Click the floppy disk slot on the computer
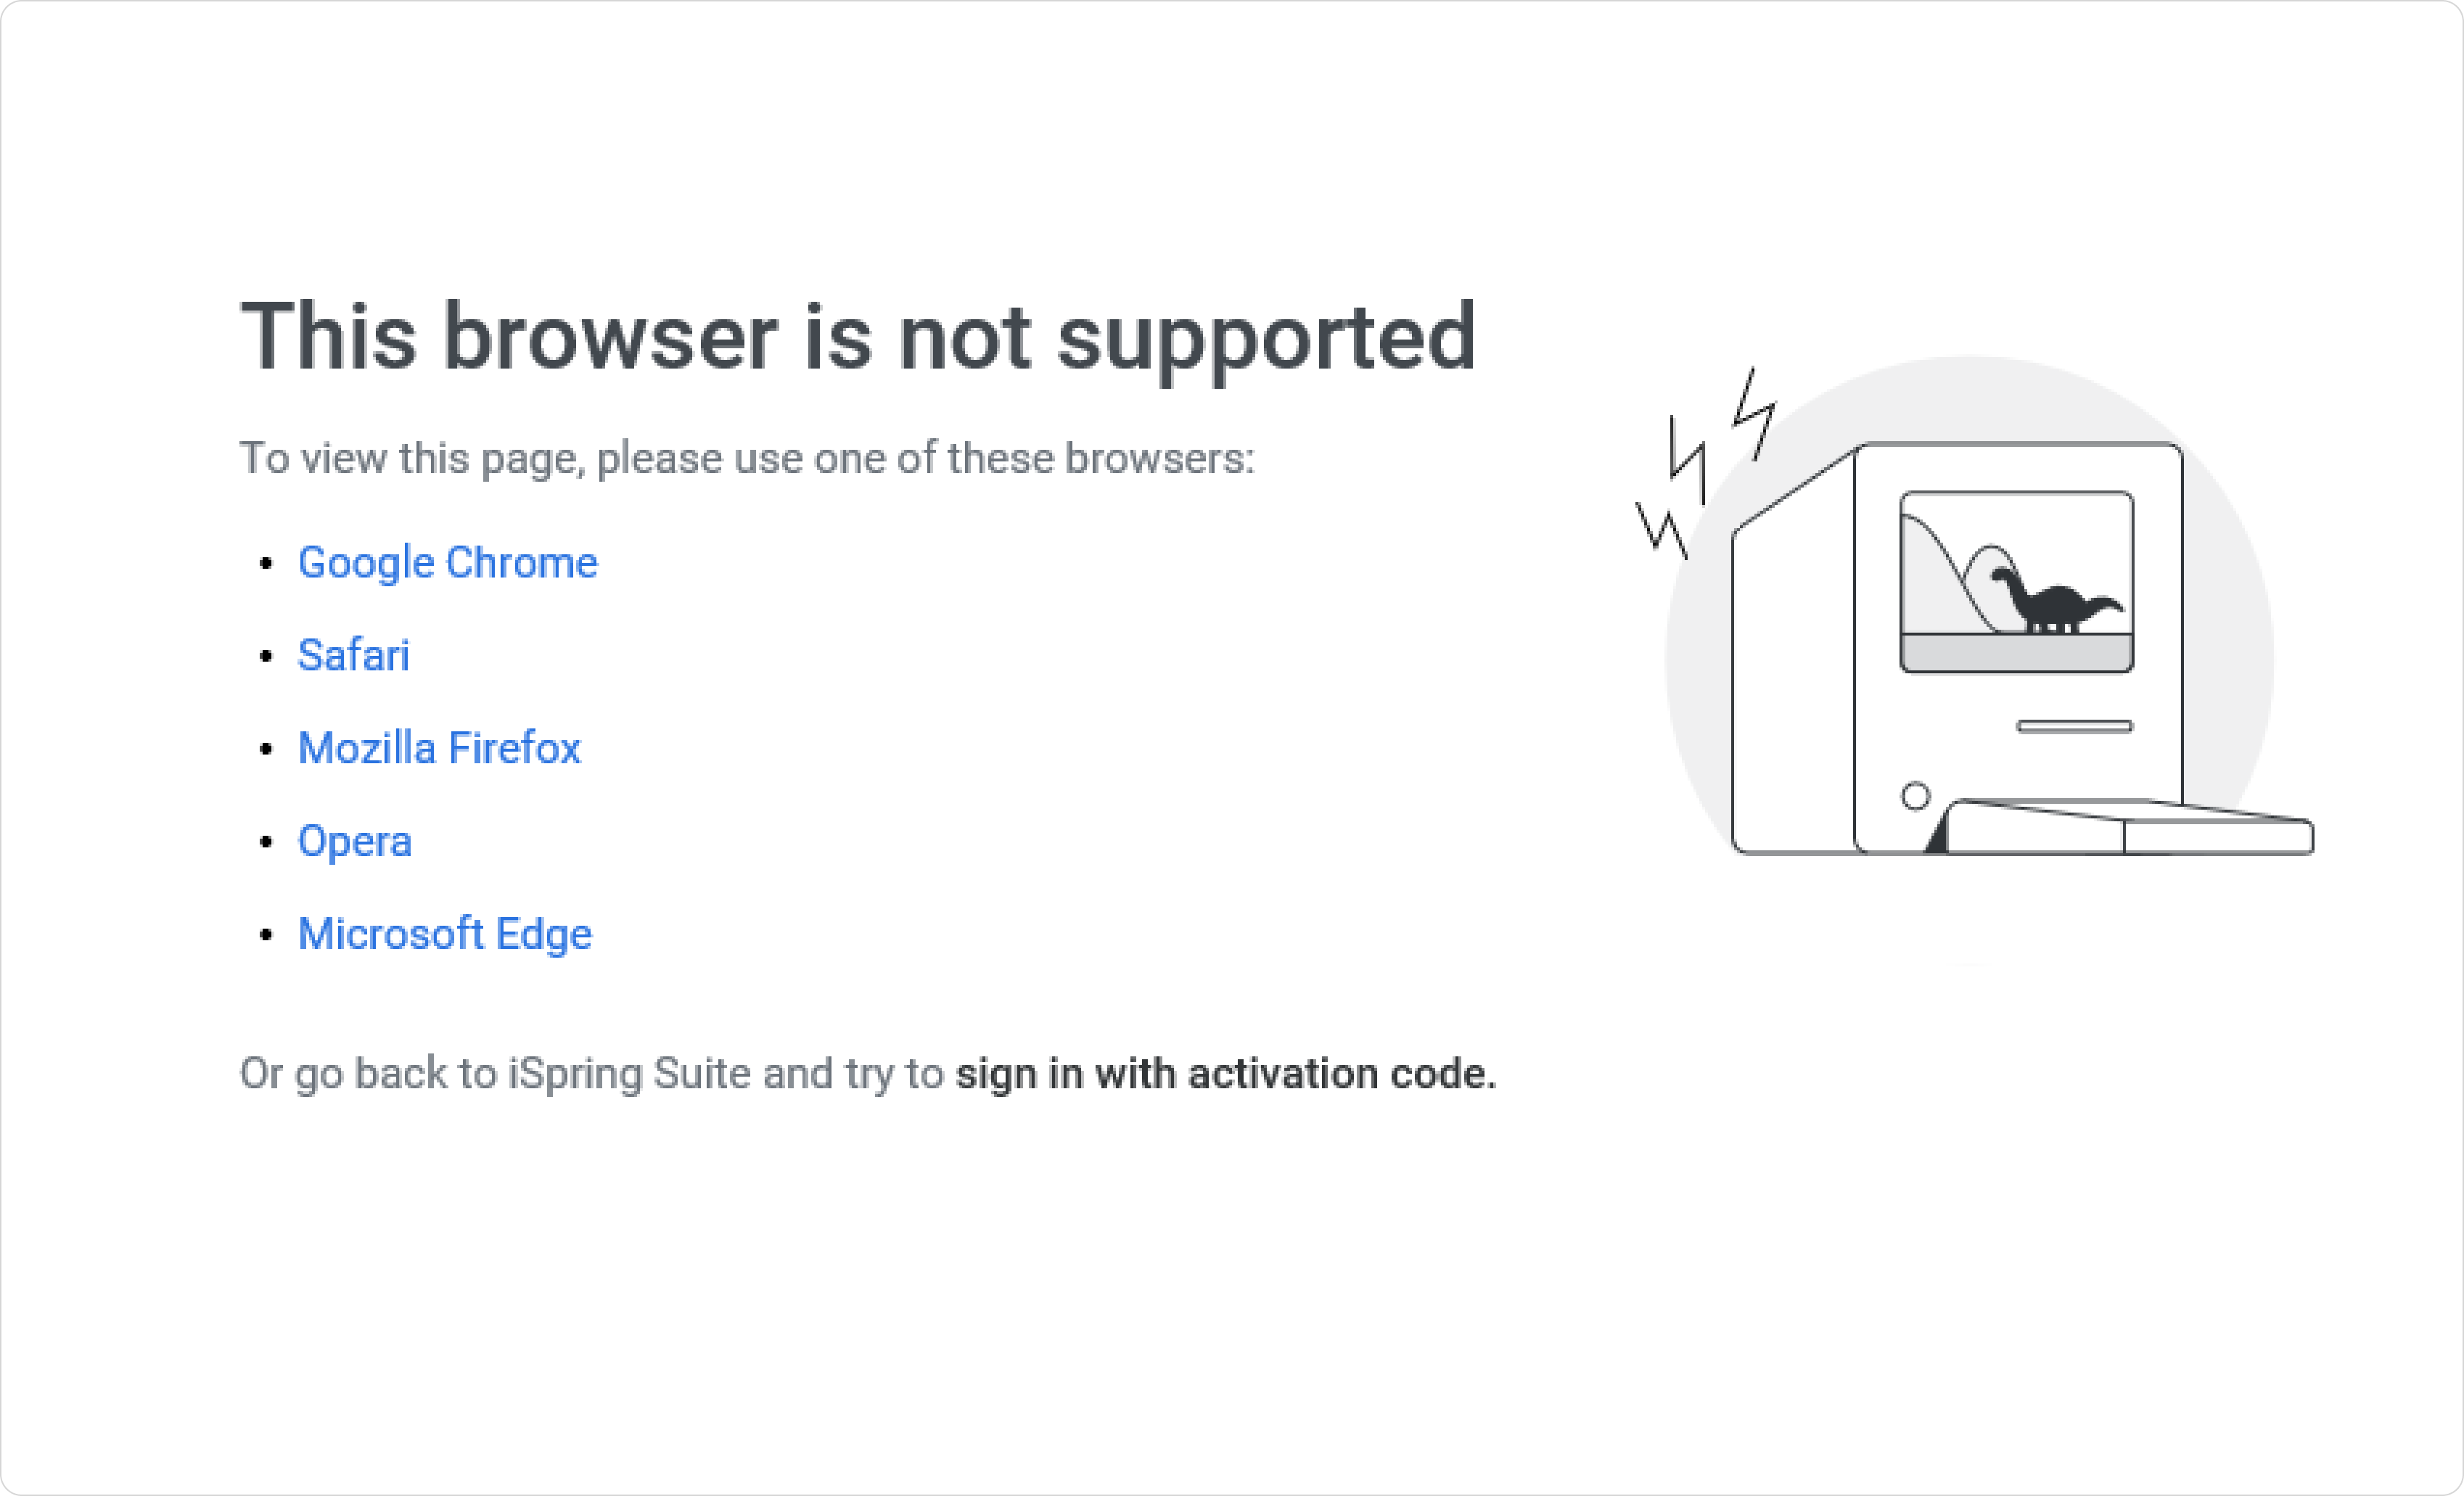2464x1496 pixels. [x=2074, y=726]
